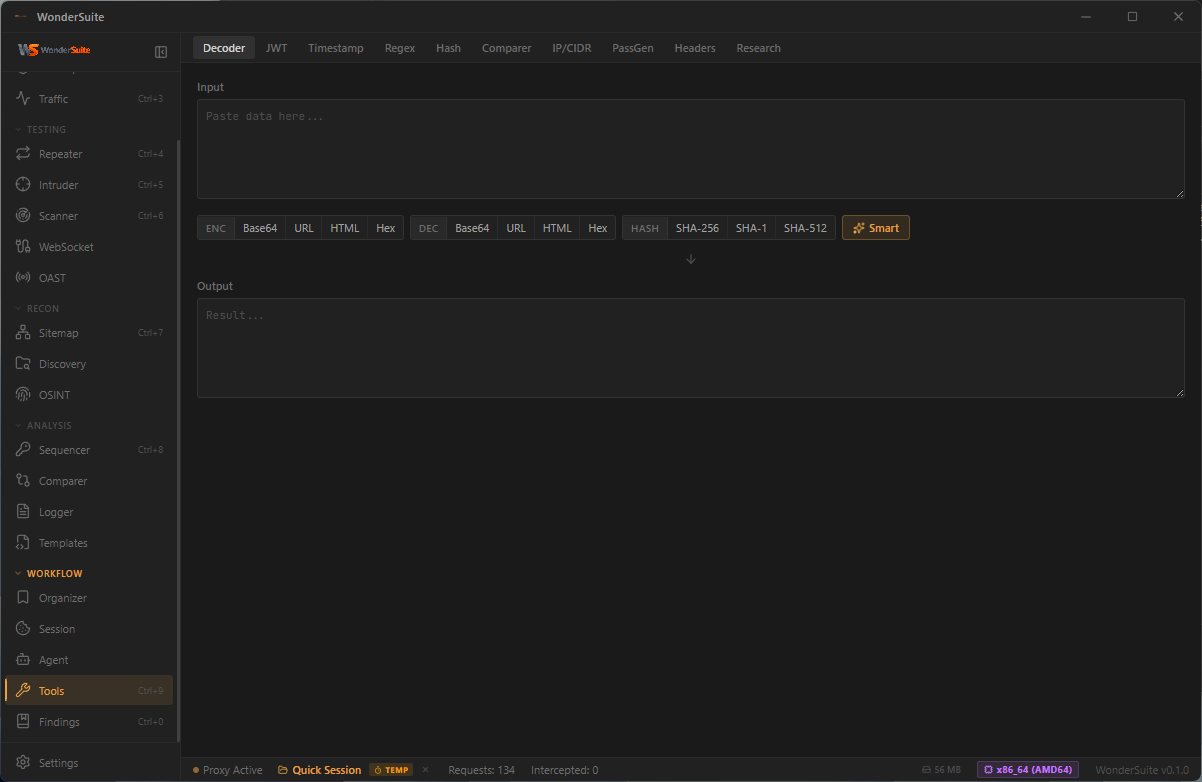Open Settings via the gear icon
This screenshot has height=782, width=1202.
pos(23,763)
